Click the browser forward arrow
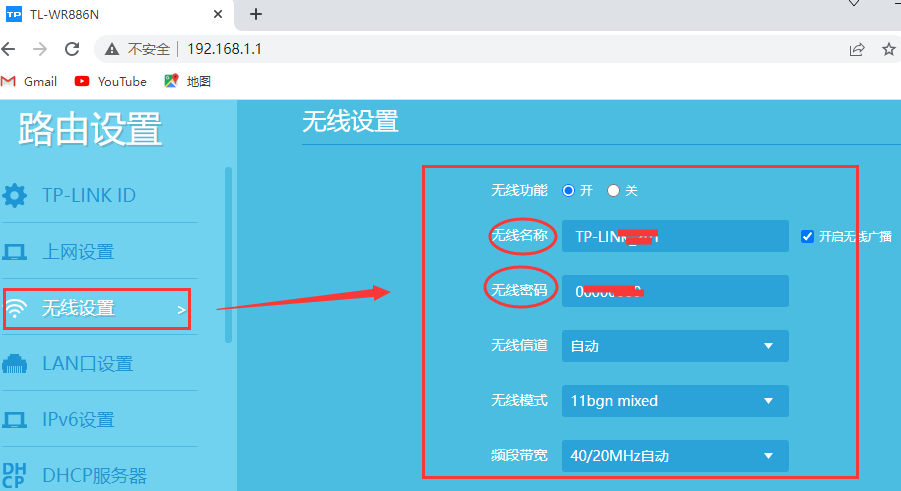 tap(40, 49)
